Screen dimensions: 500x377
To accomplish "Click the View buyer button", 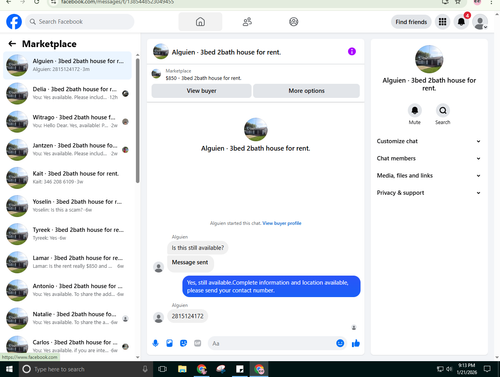I will click(x=201, y=91).
